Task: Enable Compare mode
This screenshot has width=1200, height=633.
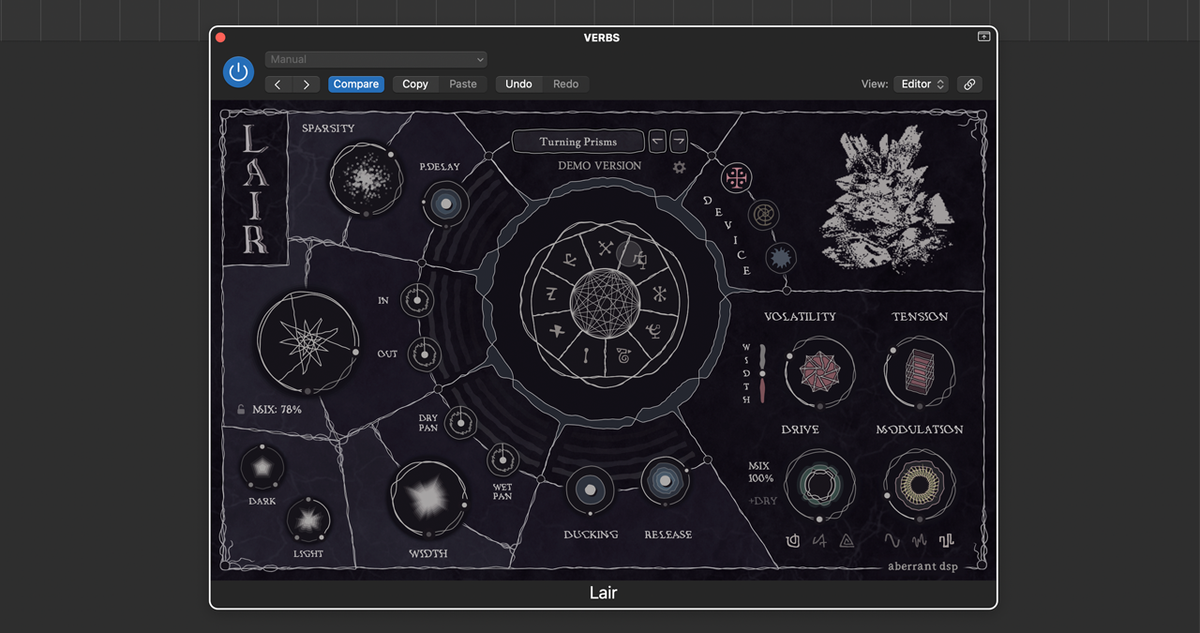Action: point(356,84)
